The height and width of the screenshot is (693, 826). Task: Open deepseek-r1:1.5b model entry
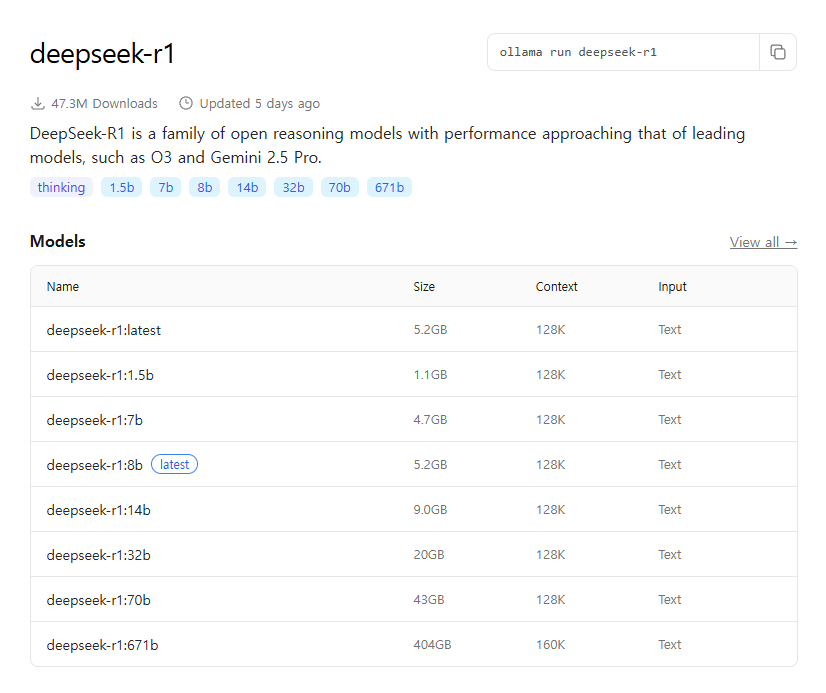tap(100, 375)
